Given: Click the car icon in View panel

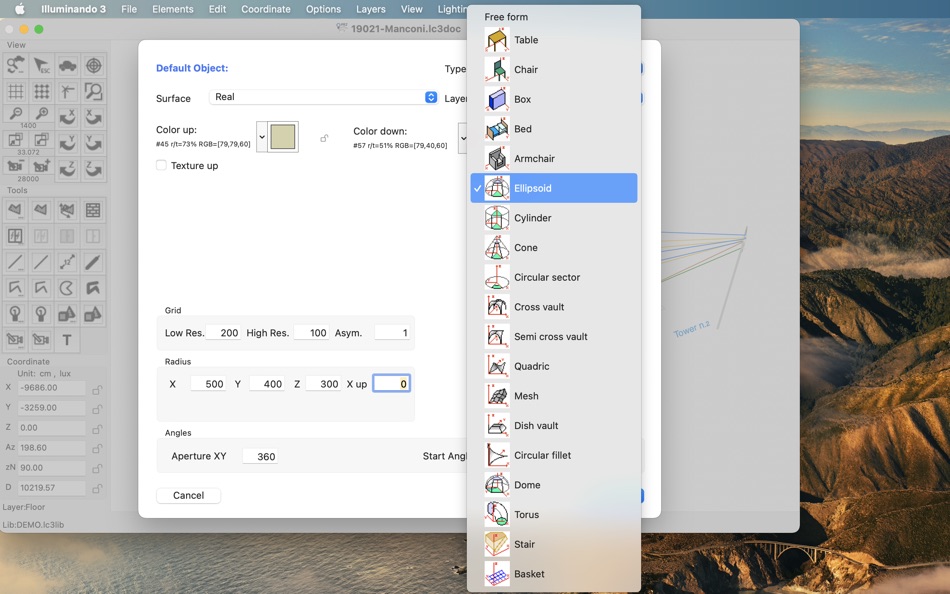Looking at the screenshot, I should click(x=67, y=65).
